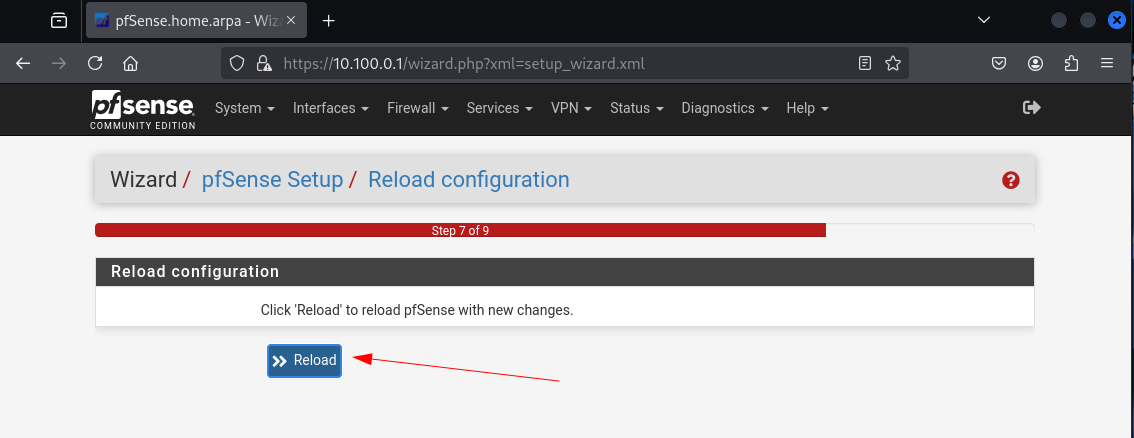Click the pfSense logout icon
1134x438 pixels.
(x=1031, y=108)
